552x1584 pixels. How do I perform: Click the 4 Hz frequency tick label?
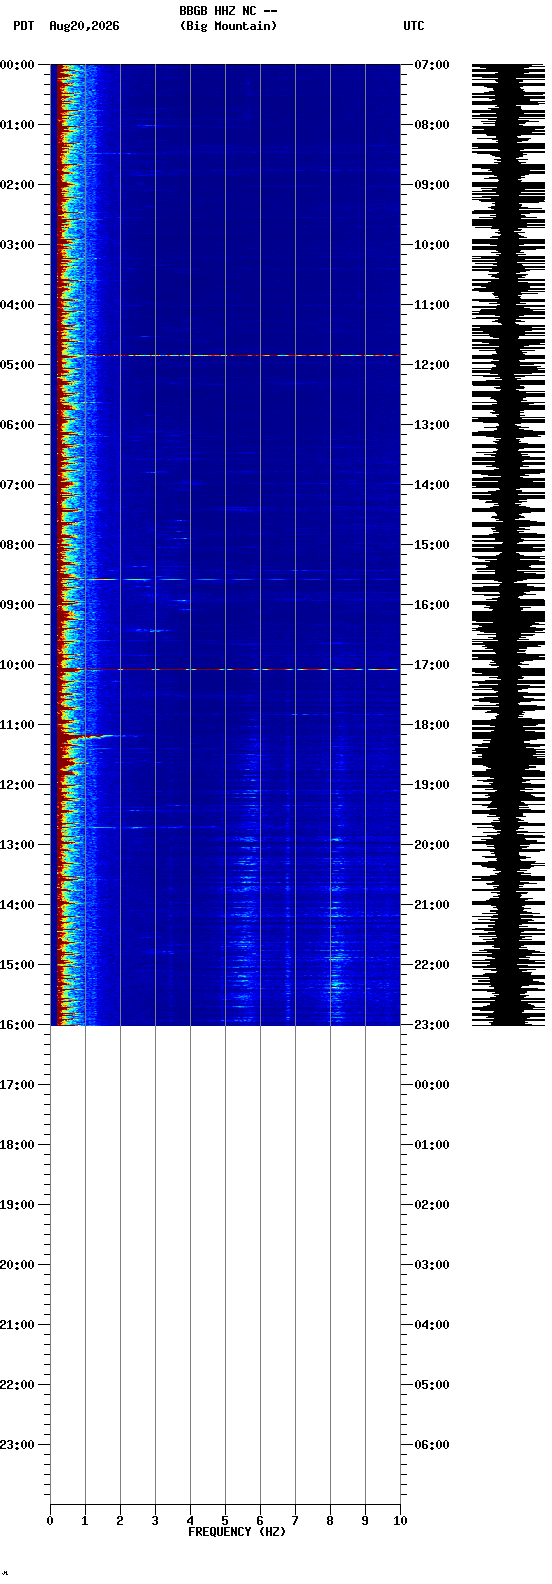point(190,1521)
